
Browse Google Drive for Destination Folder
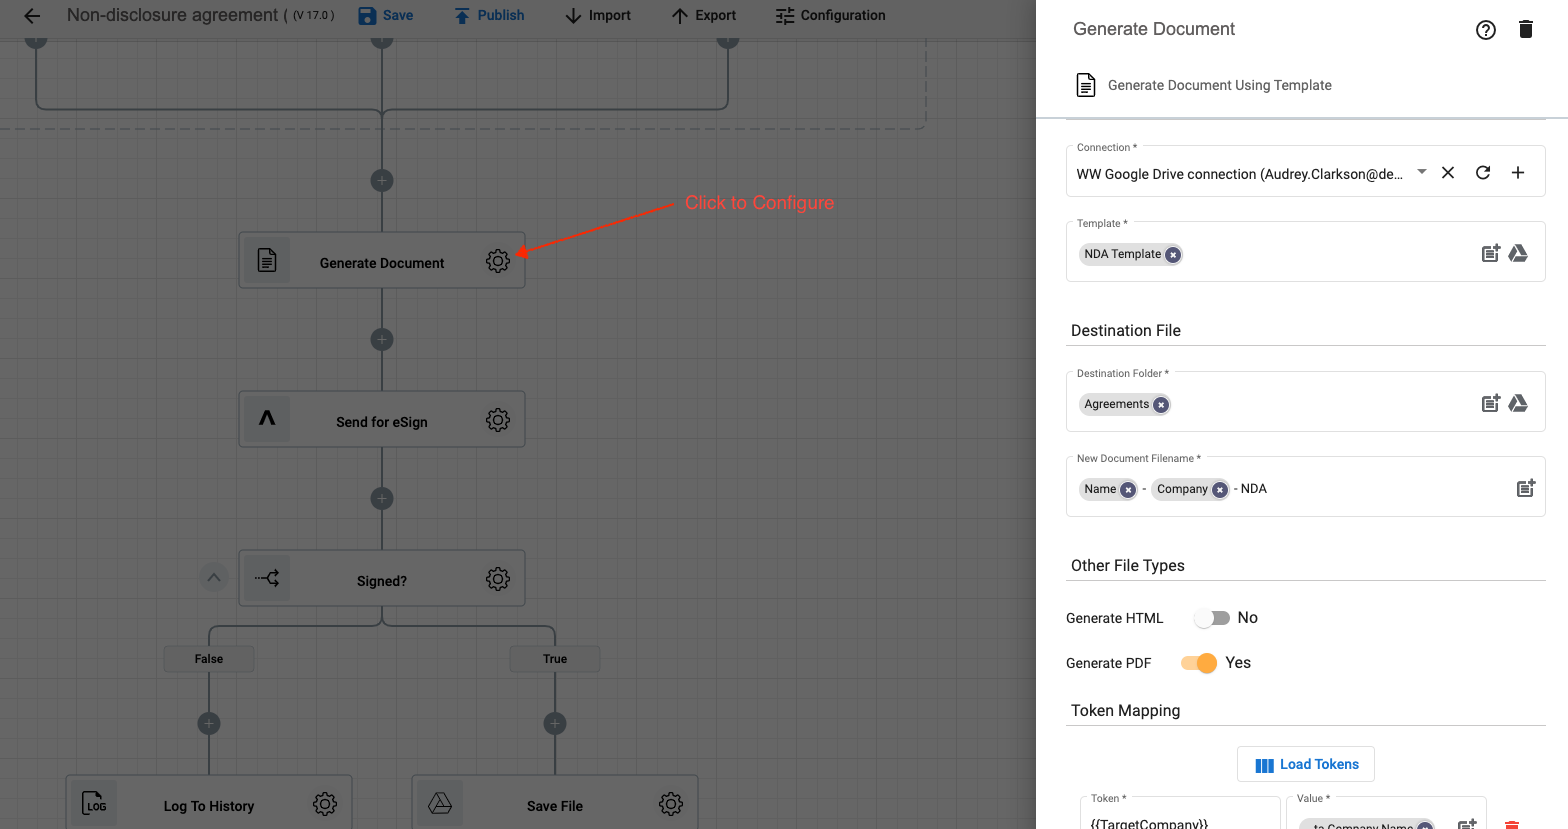tap(1518, 403)
